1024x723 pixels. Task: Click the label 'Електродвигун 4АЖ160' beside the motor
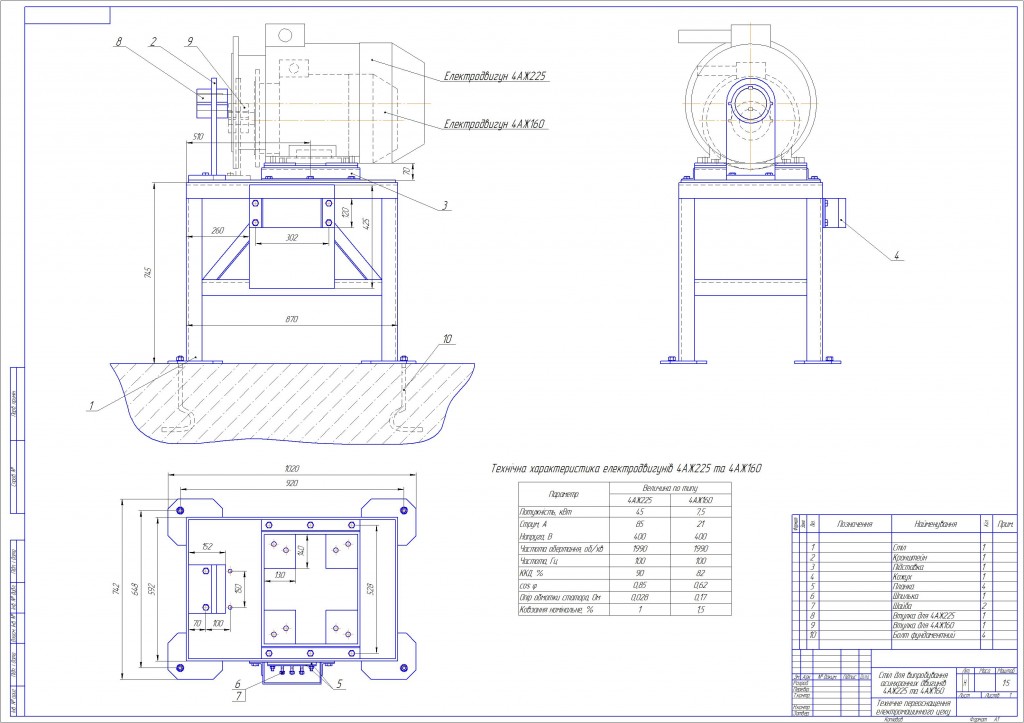[x=495, y=124]
